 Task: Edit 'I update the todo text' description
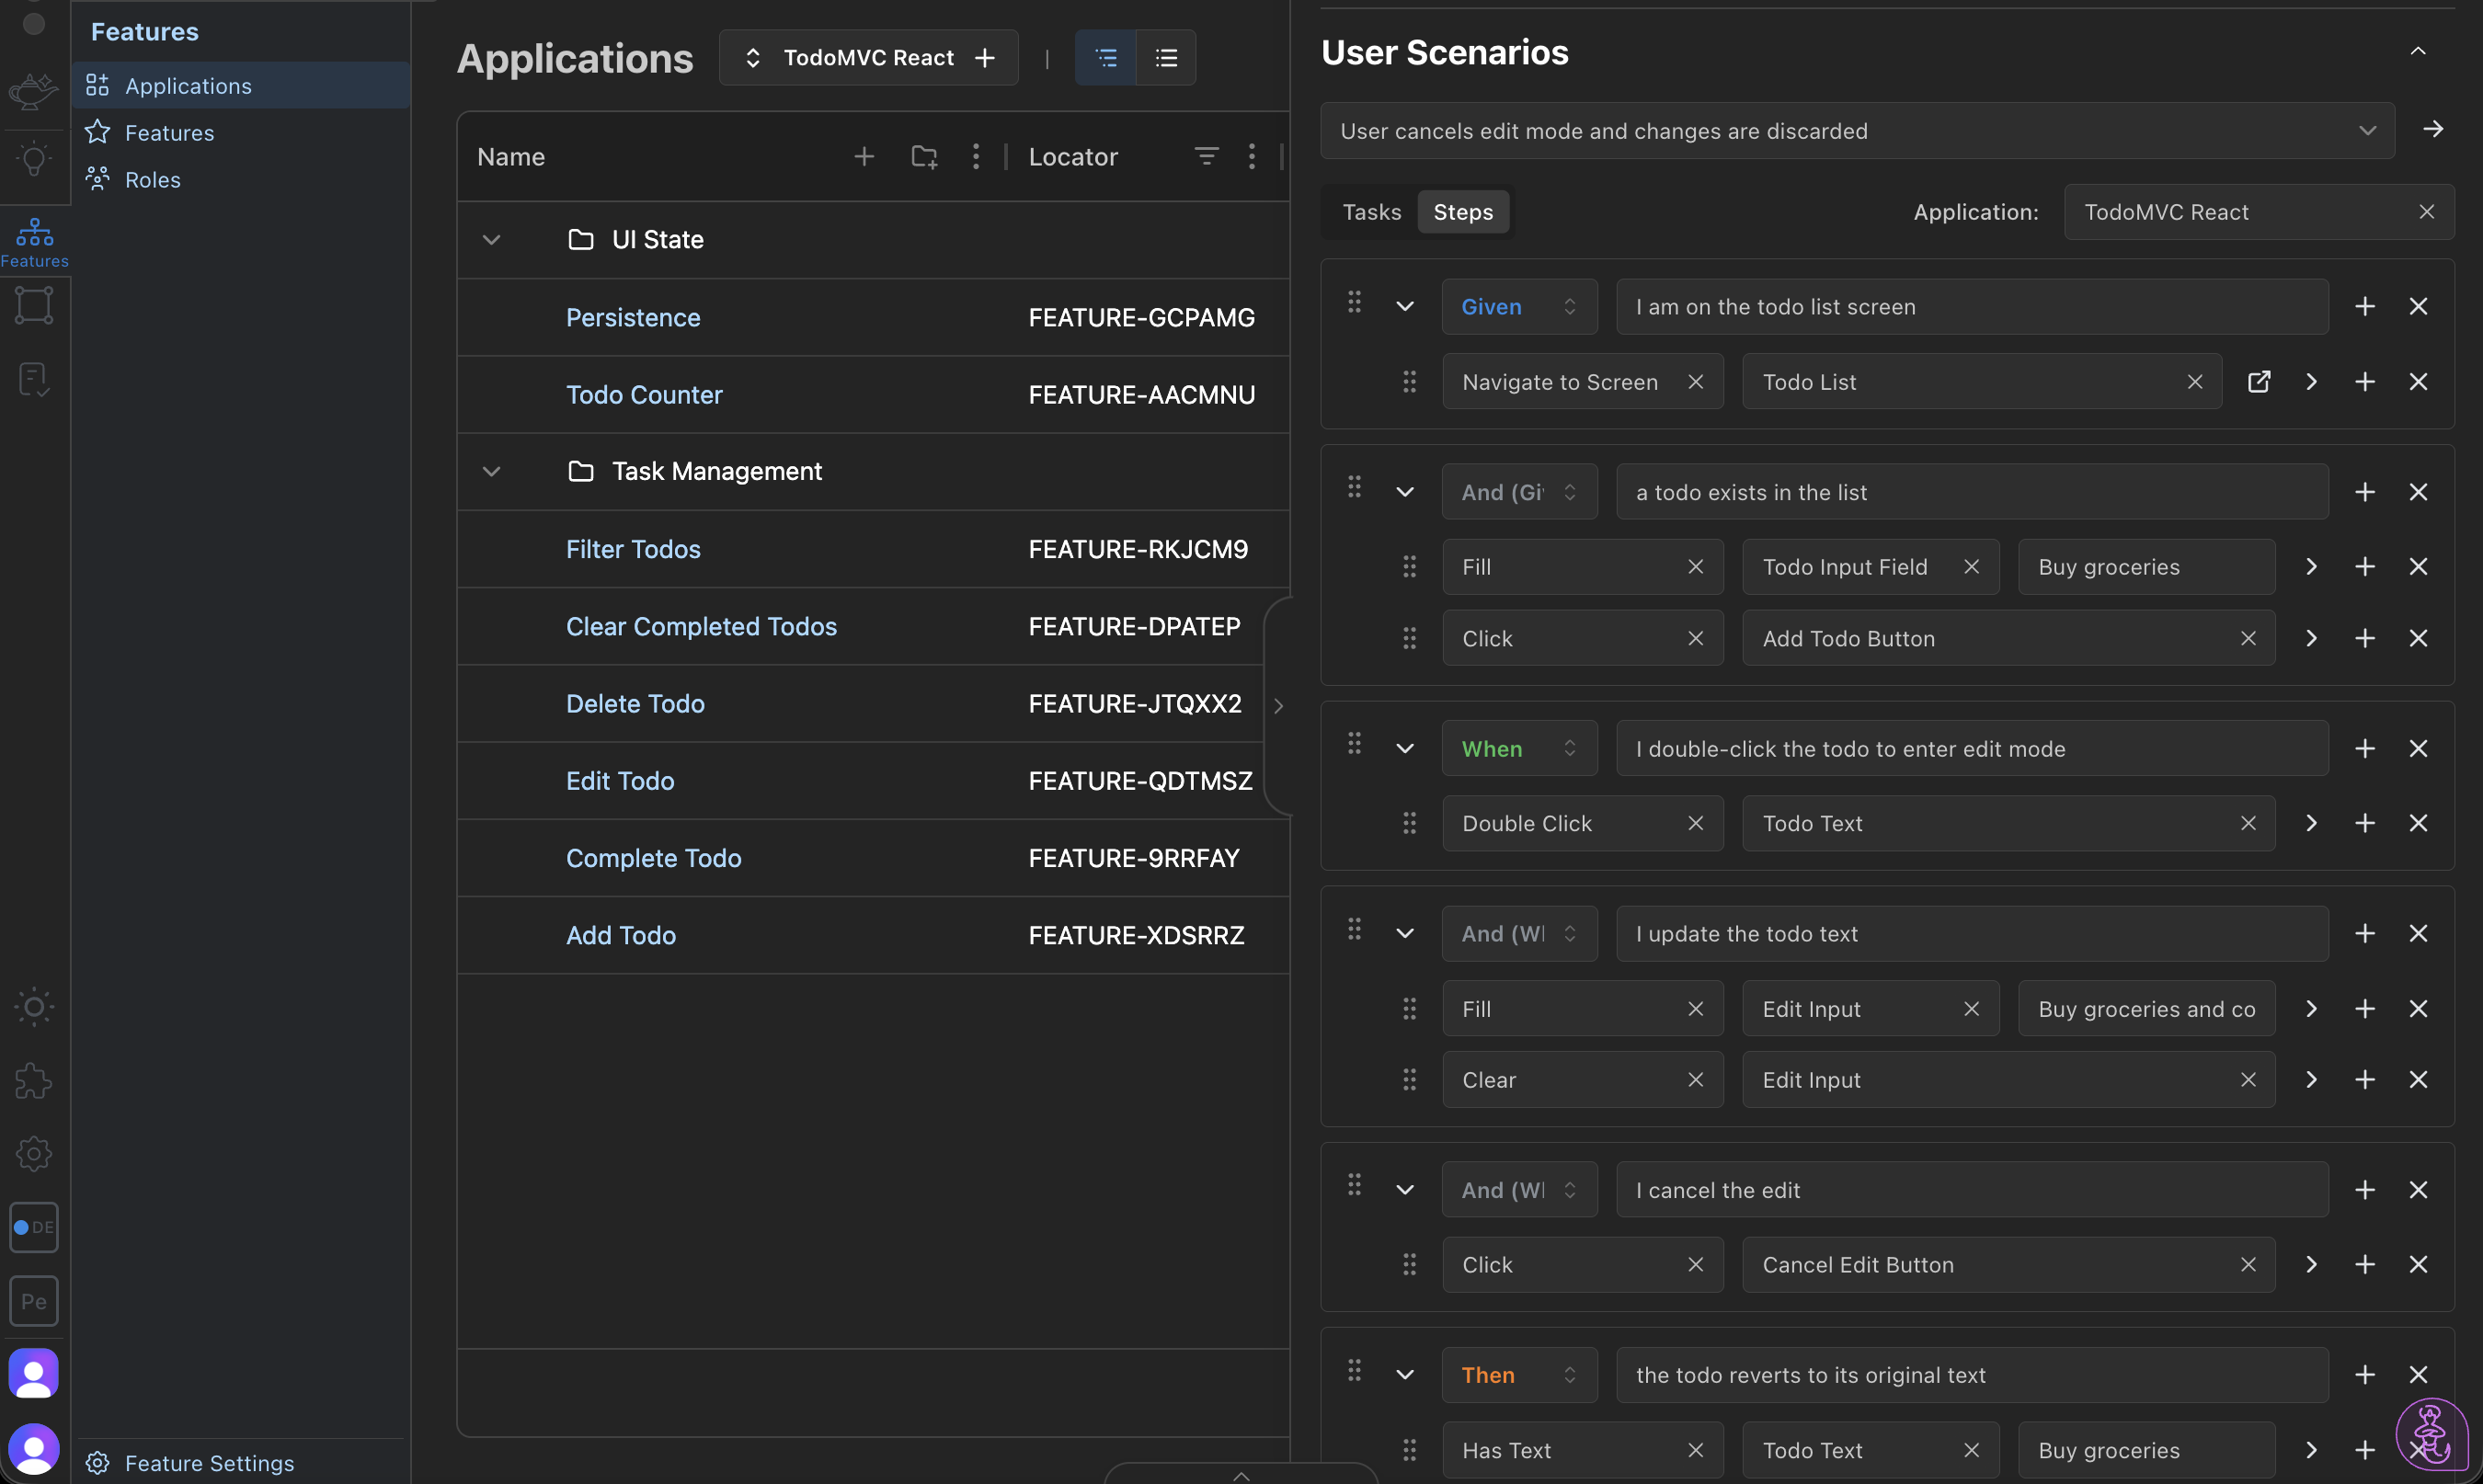1972,934
